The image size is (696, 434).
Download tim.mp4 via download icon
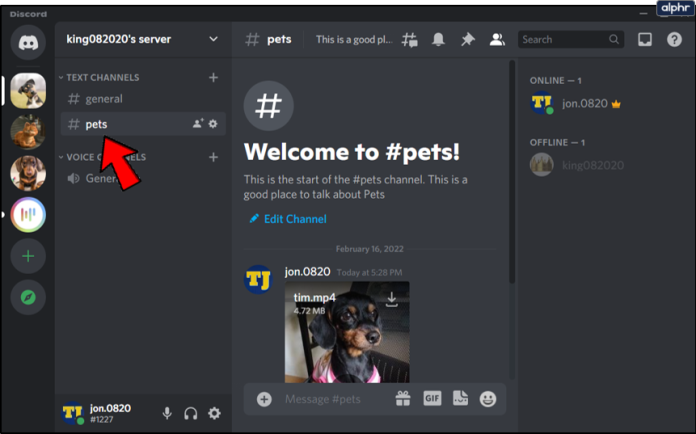[x=392, y=300]
